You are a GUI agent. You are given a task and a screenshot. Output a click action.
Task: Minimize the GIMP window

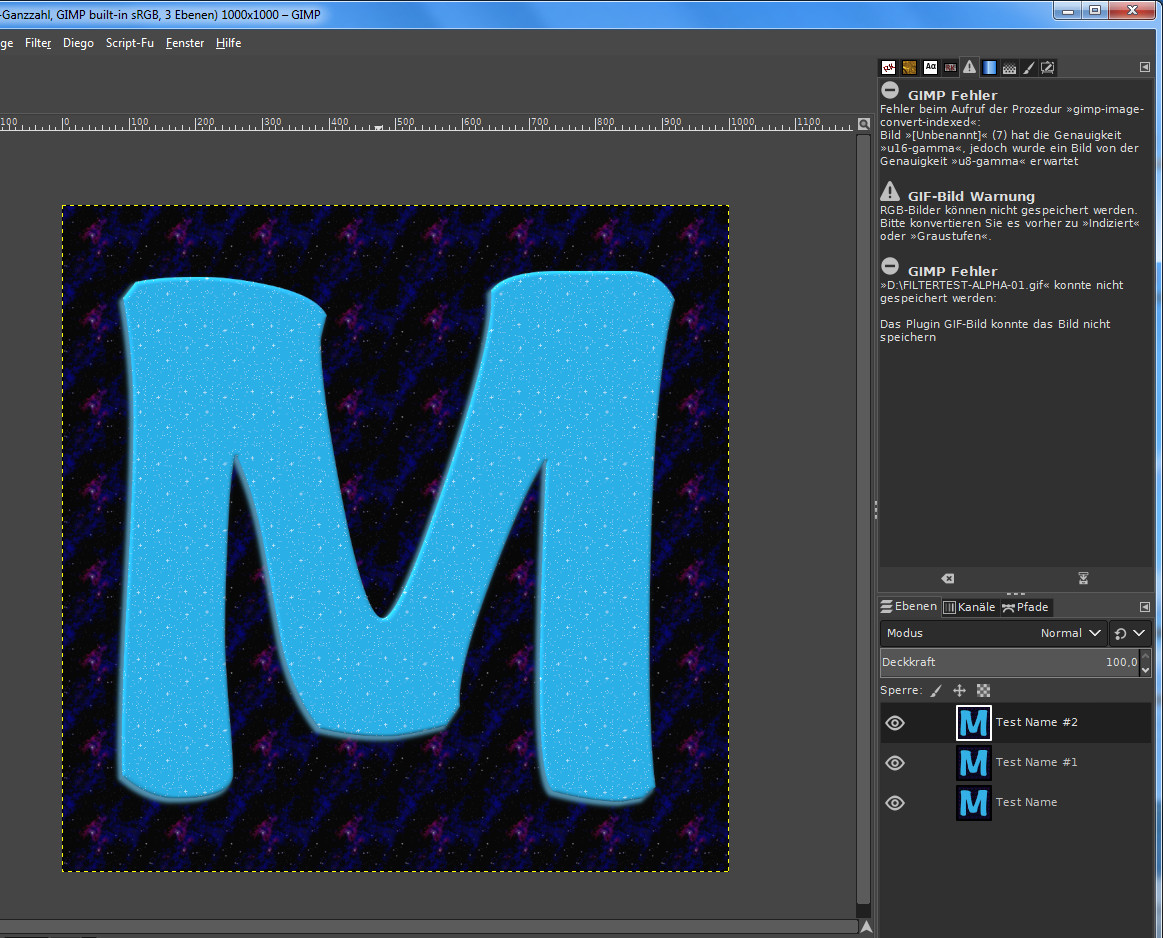point(1069,10)
